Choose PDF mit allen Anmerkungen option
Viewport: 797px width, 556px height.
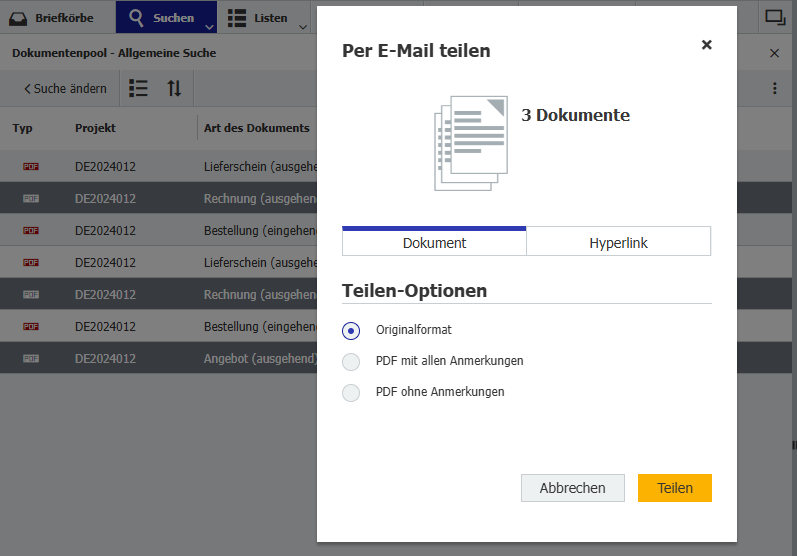pyautogui.click(x=351, y=361)
